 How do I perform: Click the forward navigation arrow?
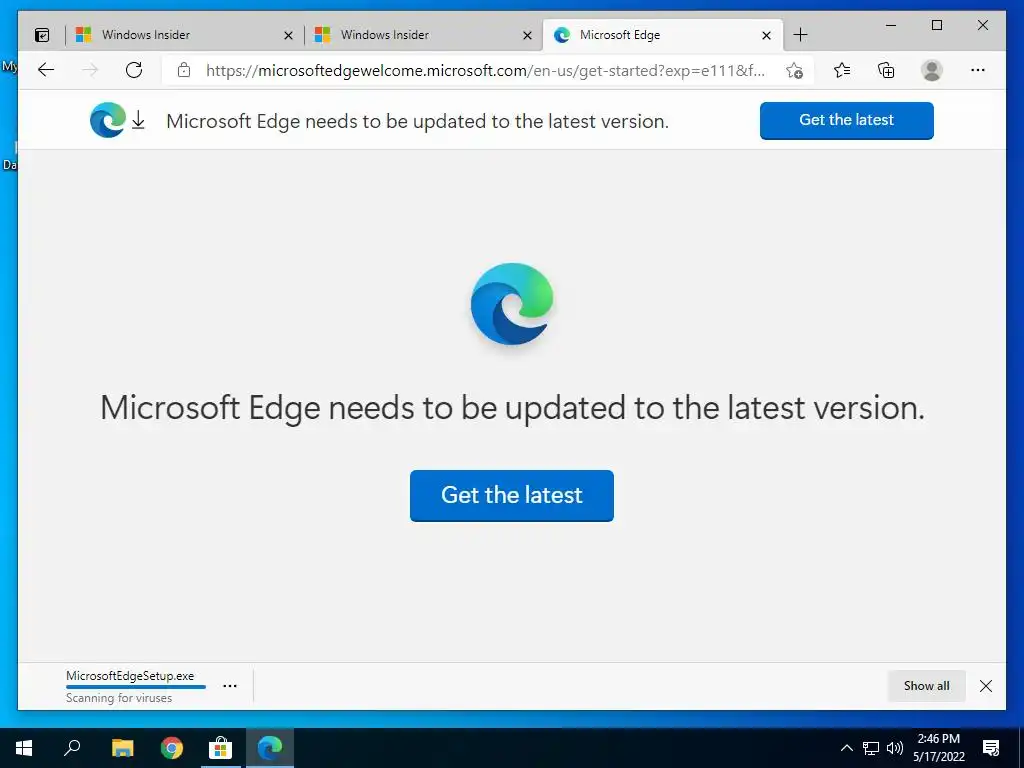(x=90, y=70)
